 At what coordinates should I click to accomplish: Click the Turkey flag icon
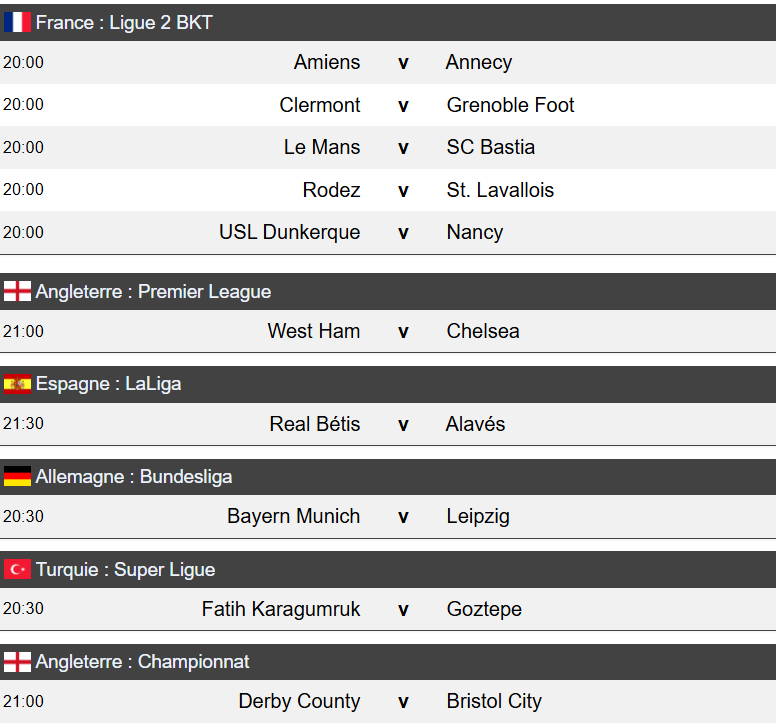[x=17, y=570]
